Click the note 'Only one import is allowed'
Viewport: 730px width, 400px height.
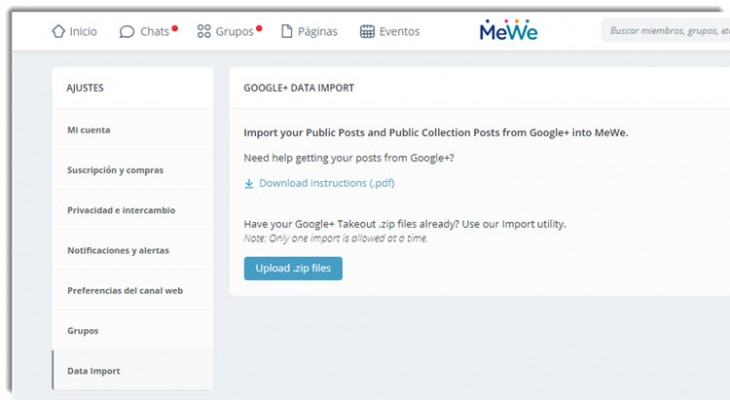336,238
